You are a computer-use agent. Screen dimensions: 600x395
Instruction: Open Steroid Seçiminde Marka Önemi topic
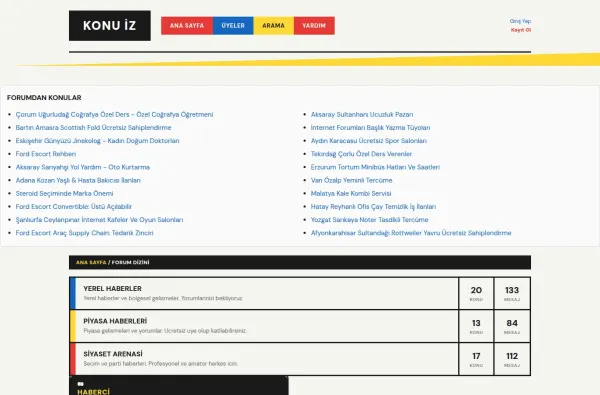tap(64, 193)
